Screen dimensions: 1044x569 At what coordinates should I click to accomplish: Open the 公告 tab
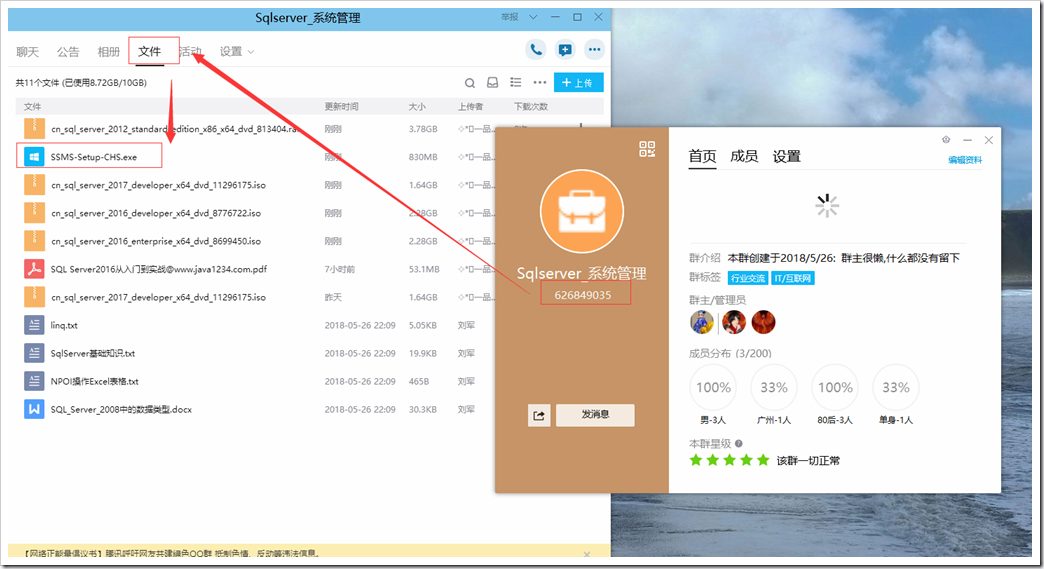(x=68, y=52)
